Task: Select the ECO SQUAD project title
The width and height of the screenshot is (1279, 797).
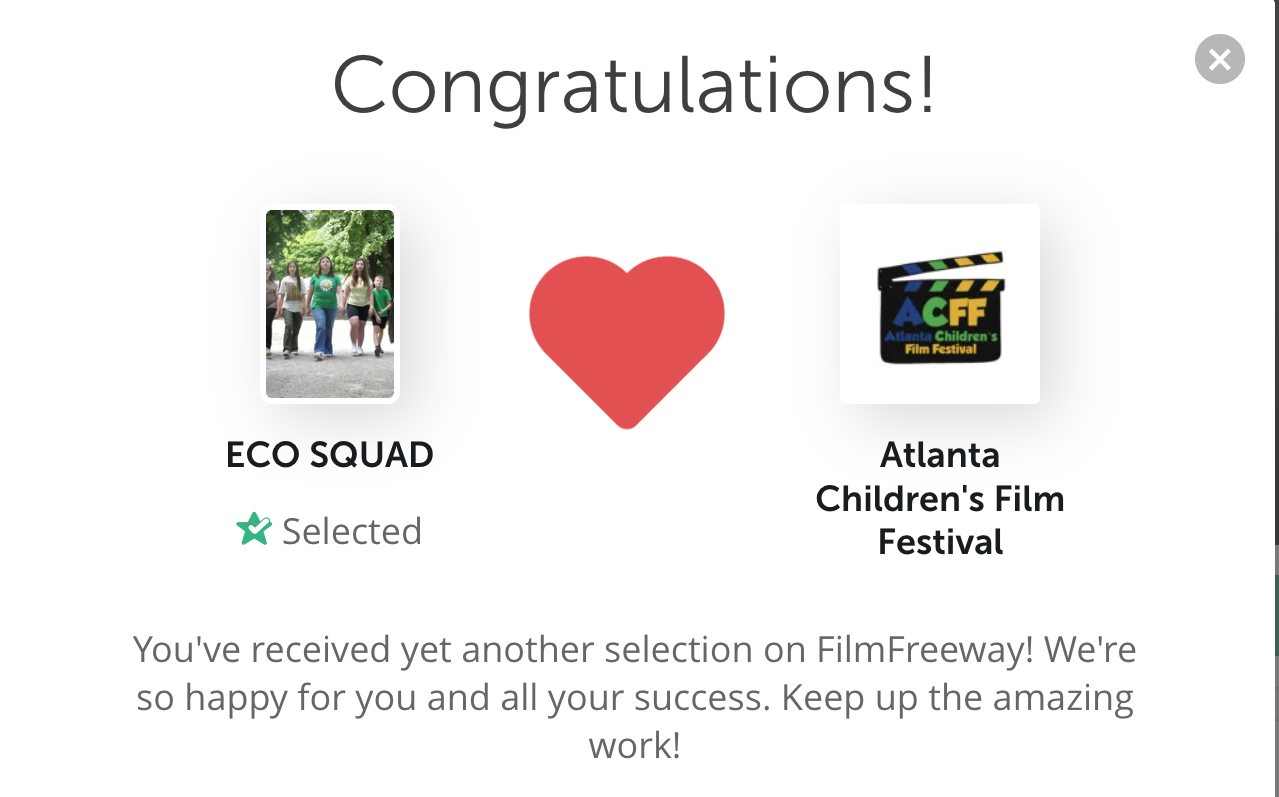Action: 330,455
